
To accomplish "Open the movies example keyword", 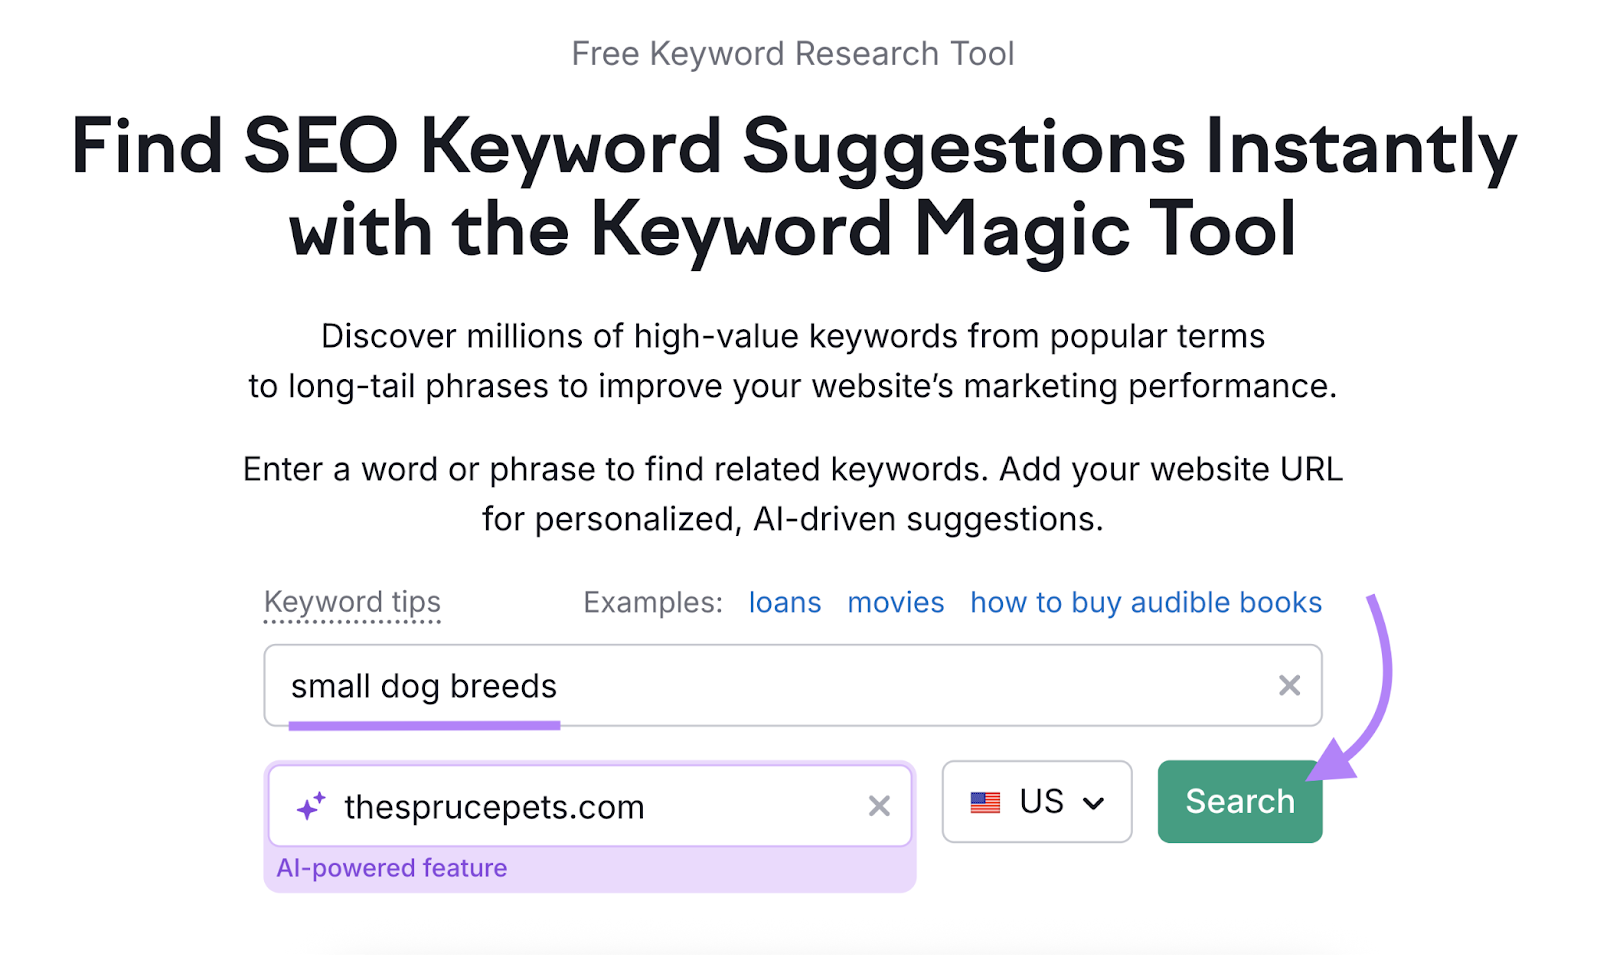I will pyautogui.click(x=895, y=602).
